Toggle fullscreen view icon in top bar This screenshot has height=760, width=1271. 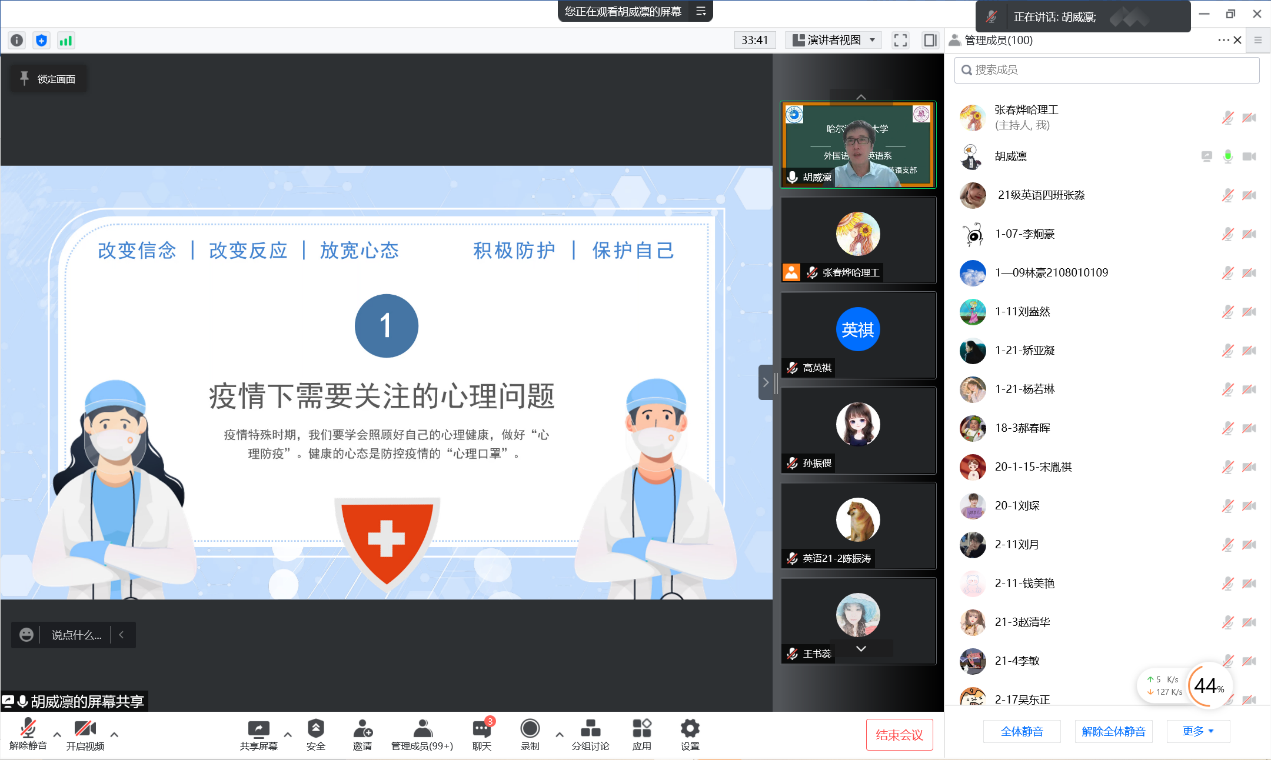tap(900, 40)
